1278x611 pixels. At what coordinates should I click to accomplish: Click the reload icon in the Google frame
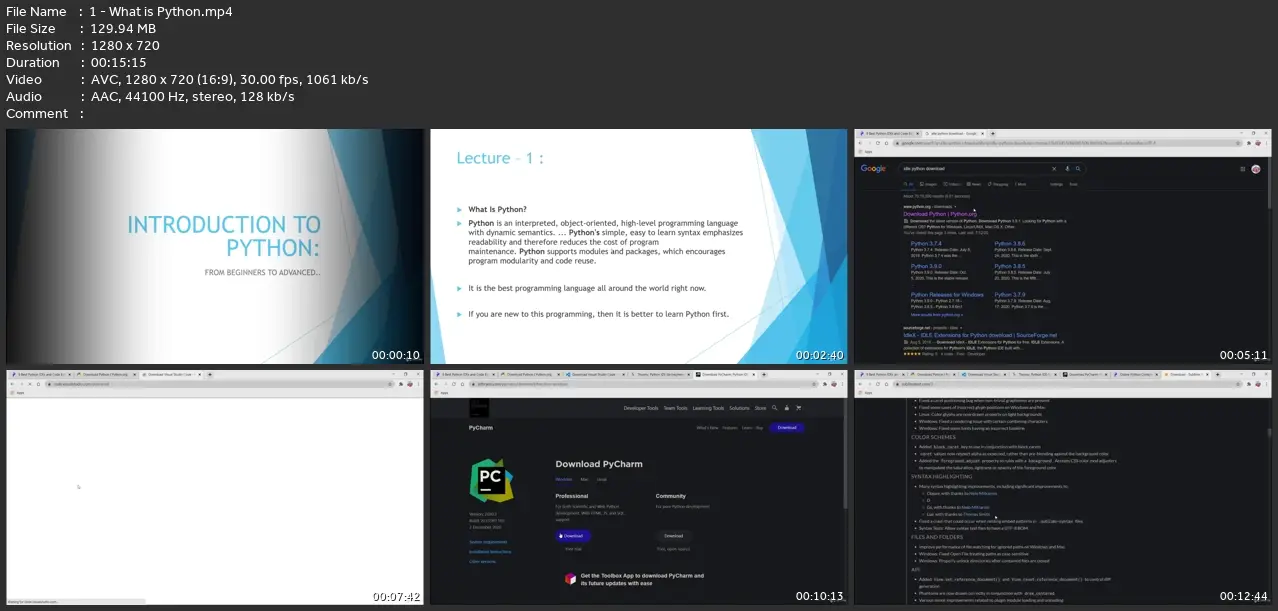pos(877,143)
